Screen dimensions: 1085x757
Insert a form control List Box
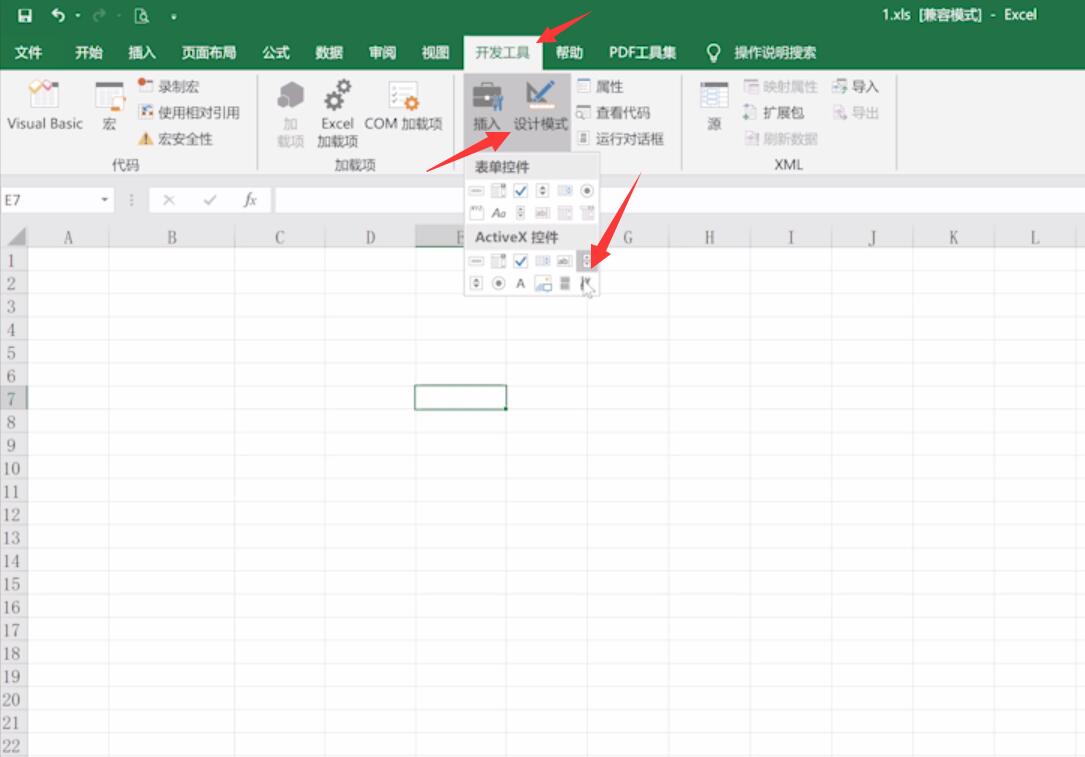pos(565,191)
